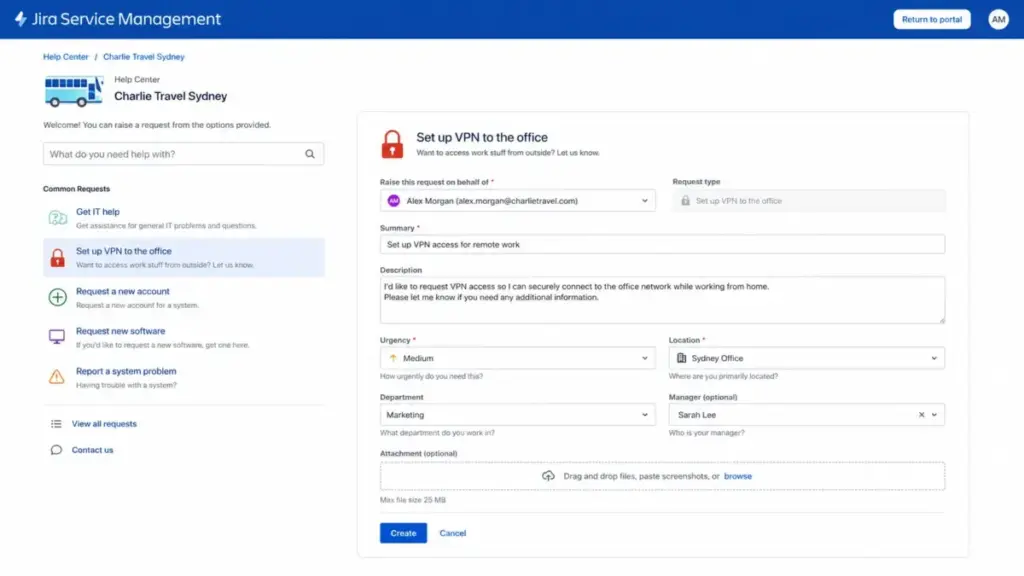
Task: Click the disabled Request type field
Action: (x=809, y=201)
